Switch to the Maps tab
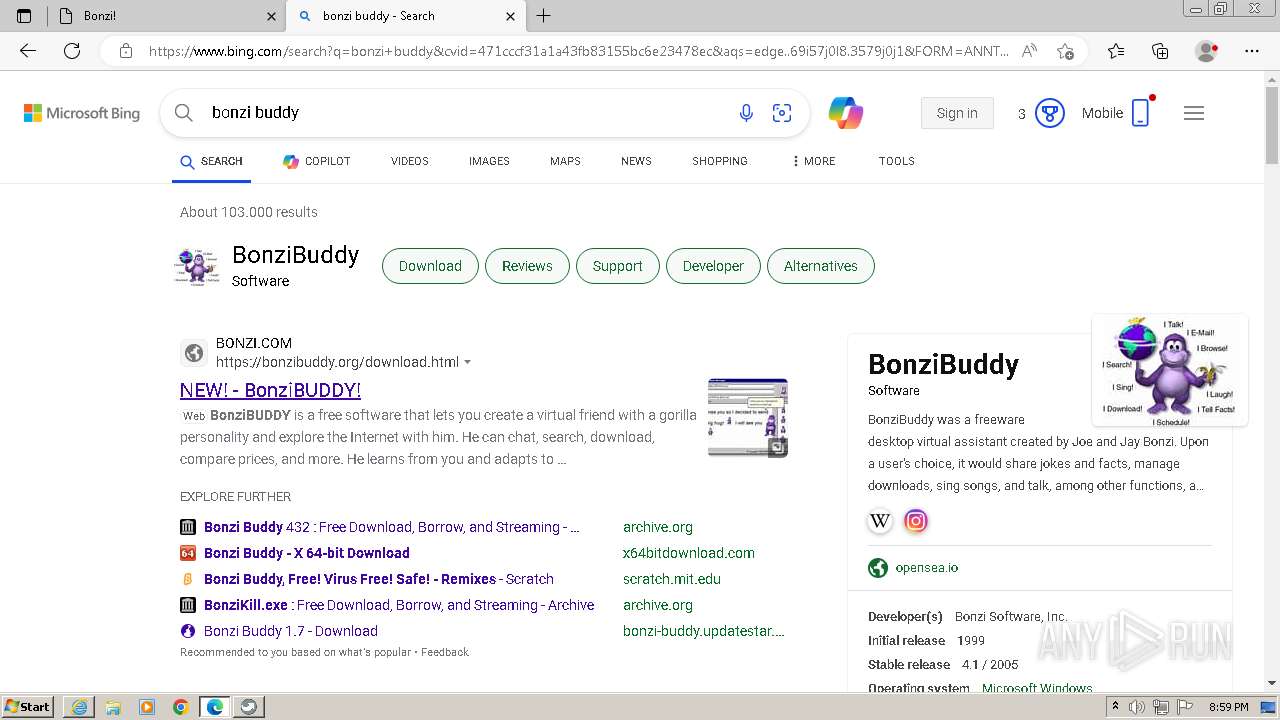This screenshot has width=1280, height=720. click(x=565, y=161)
